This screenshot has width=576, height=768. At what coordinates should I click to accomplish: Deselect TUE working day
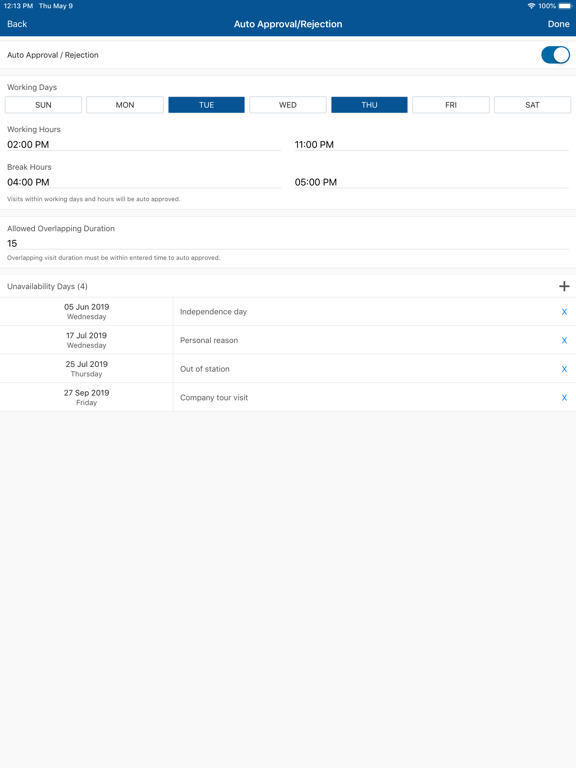tap(206, 105)
